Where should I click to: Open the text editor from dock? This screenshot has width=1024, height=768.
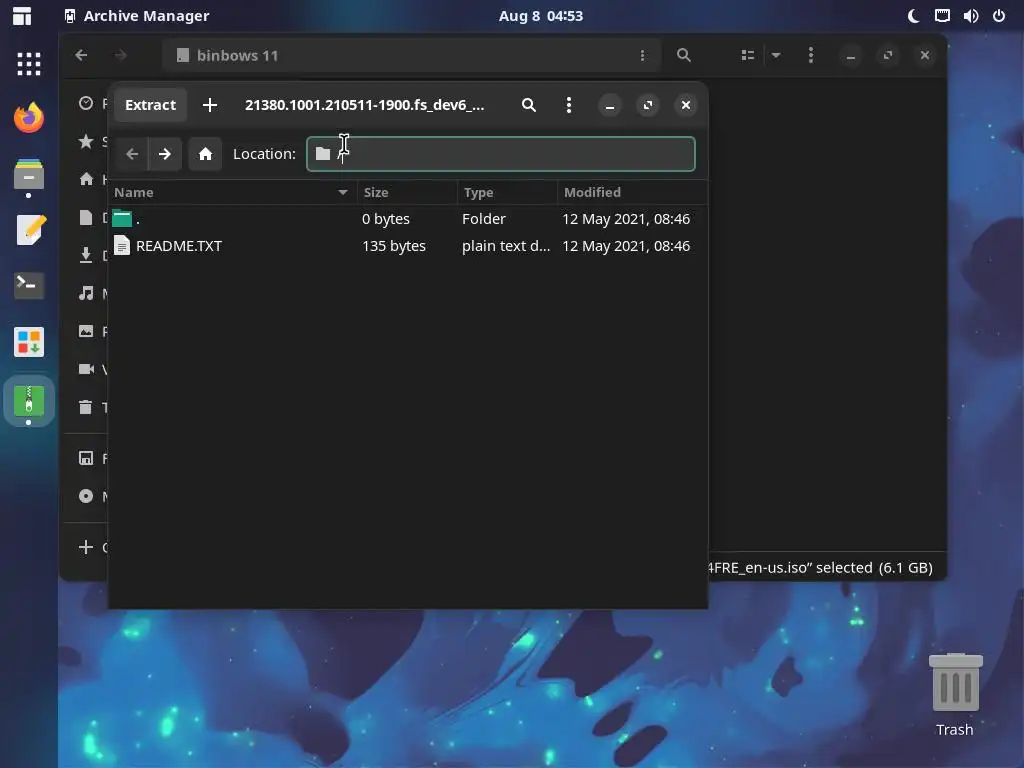tap(29, 230)
